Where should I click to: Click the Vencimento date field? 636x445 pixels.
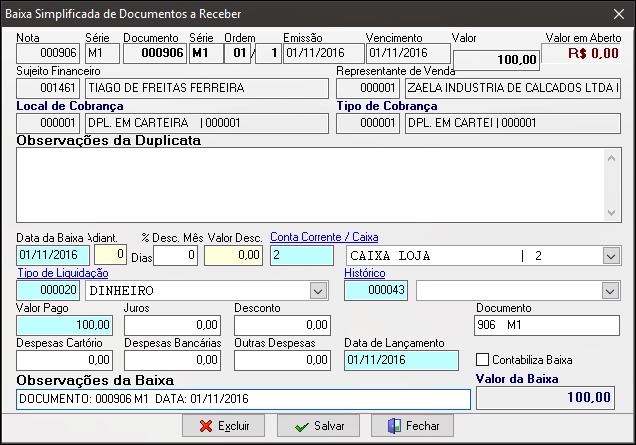tap(408, 53)
